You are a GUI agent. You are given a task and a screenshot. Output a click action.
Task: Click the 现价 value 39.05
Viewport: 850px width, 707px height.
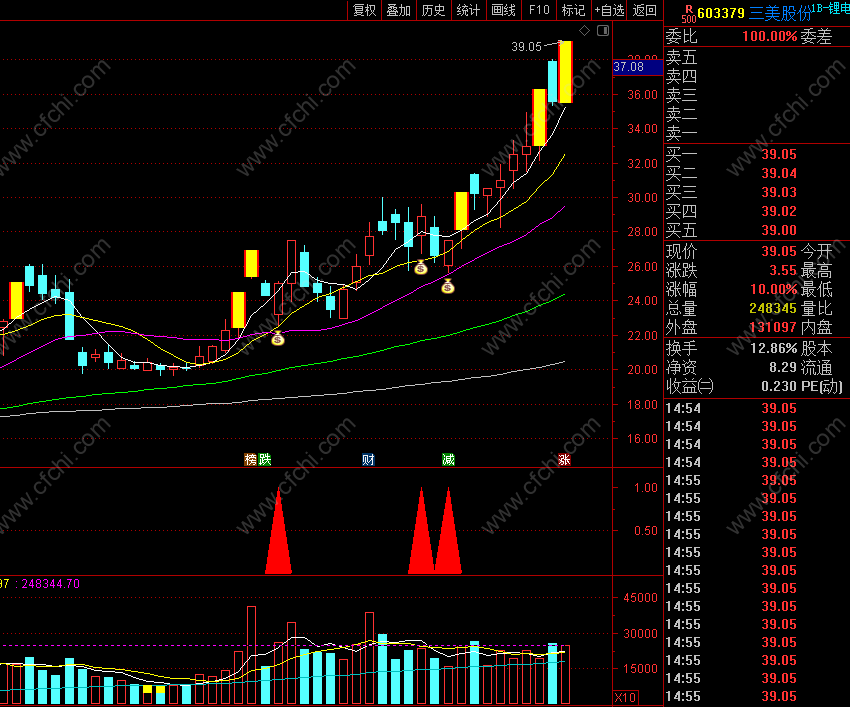click(x=779, y=252)
